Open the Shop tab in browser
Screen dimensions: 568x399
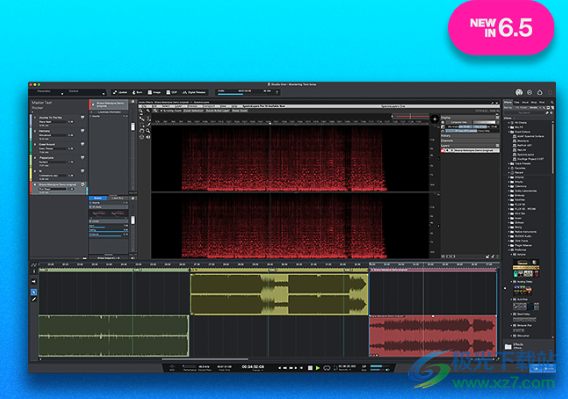[x=534, y=103]
